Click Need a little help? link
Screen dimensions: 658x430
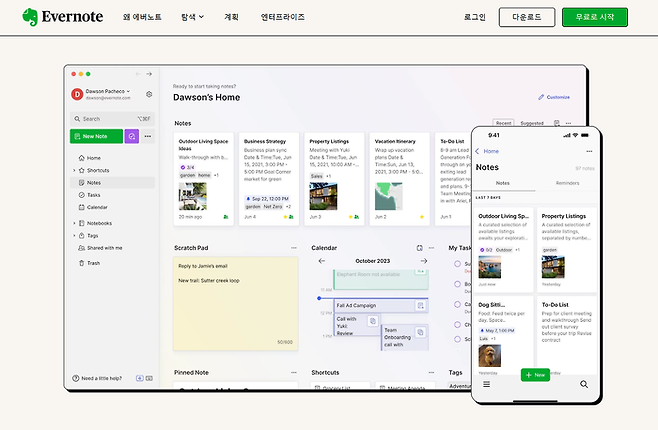pyautogui.click(x=97, y=378)
